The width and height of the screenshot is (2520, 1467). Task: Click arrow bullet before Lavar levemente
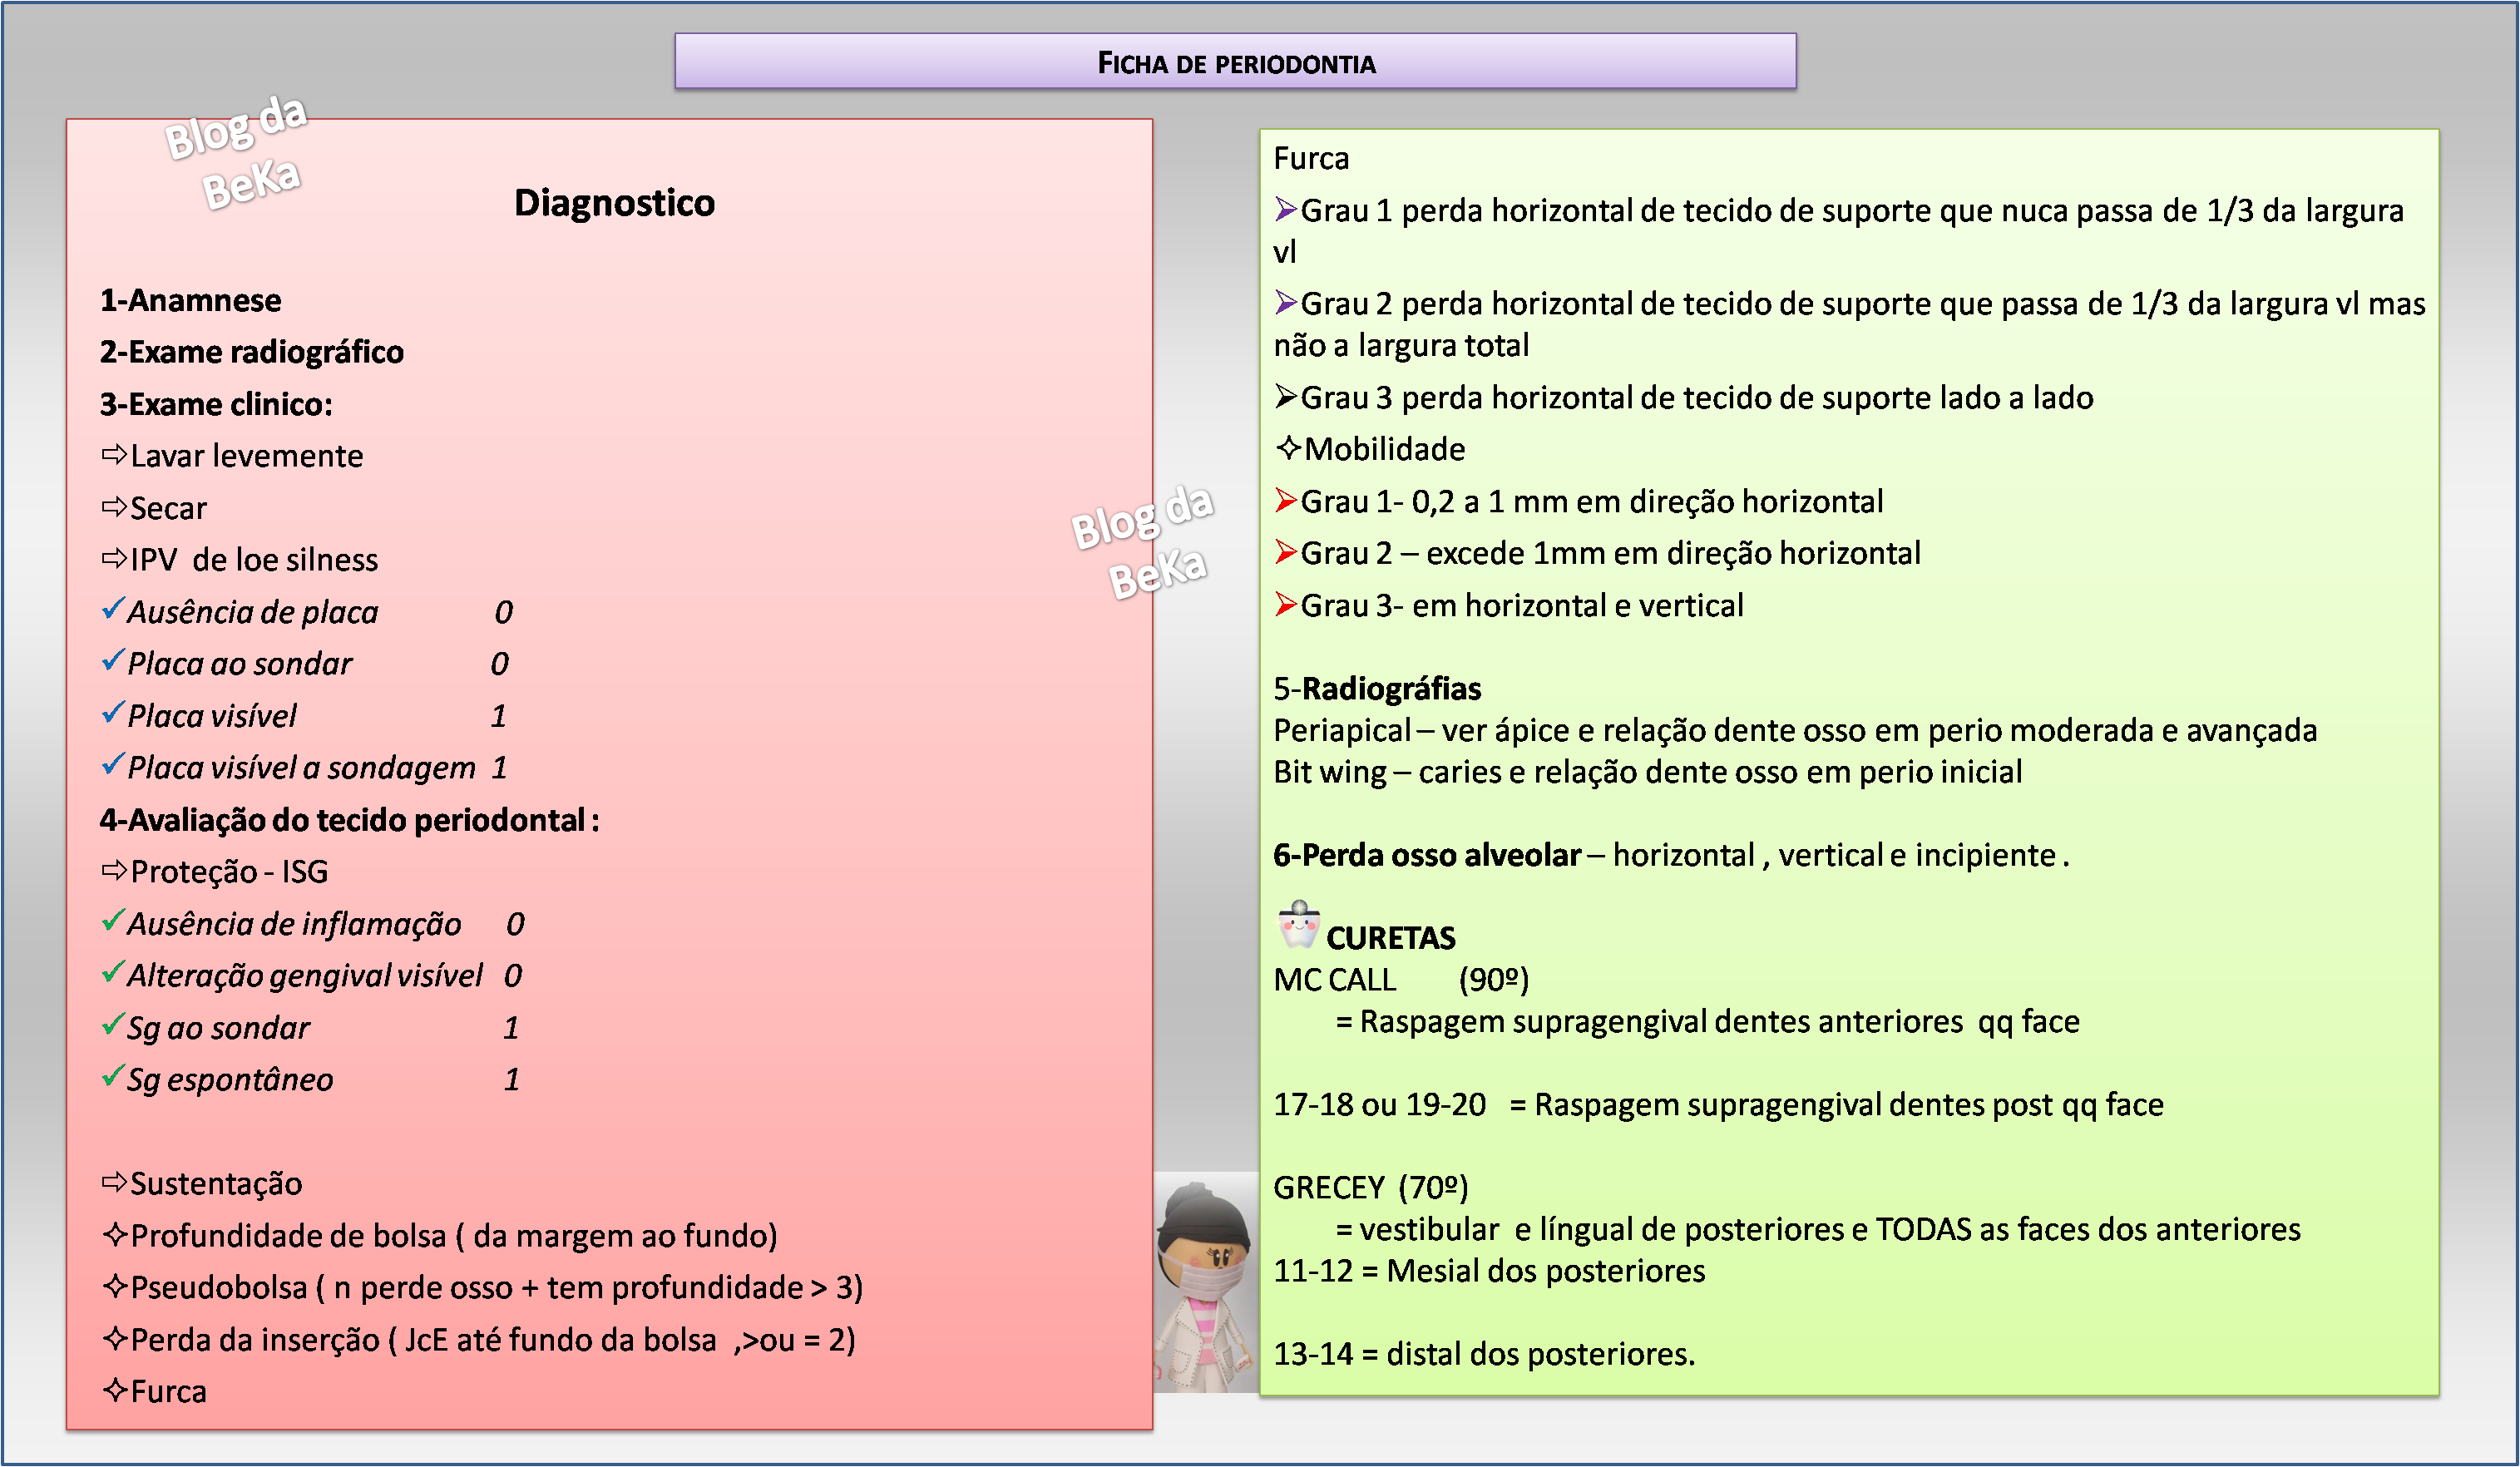[114, 455]
